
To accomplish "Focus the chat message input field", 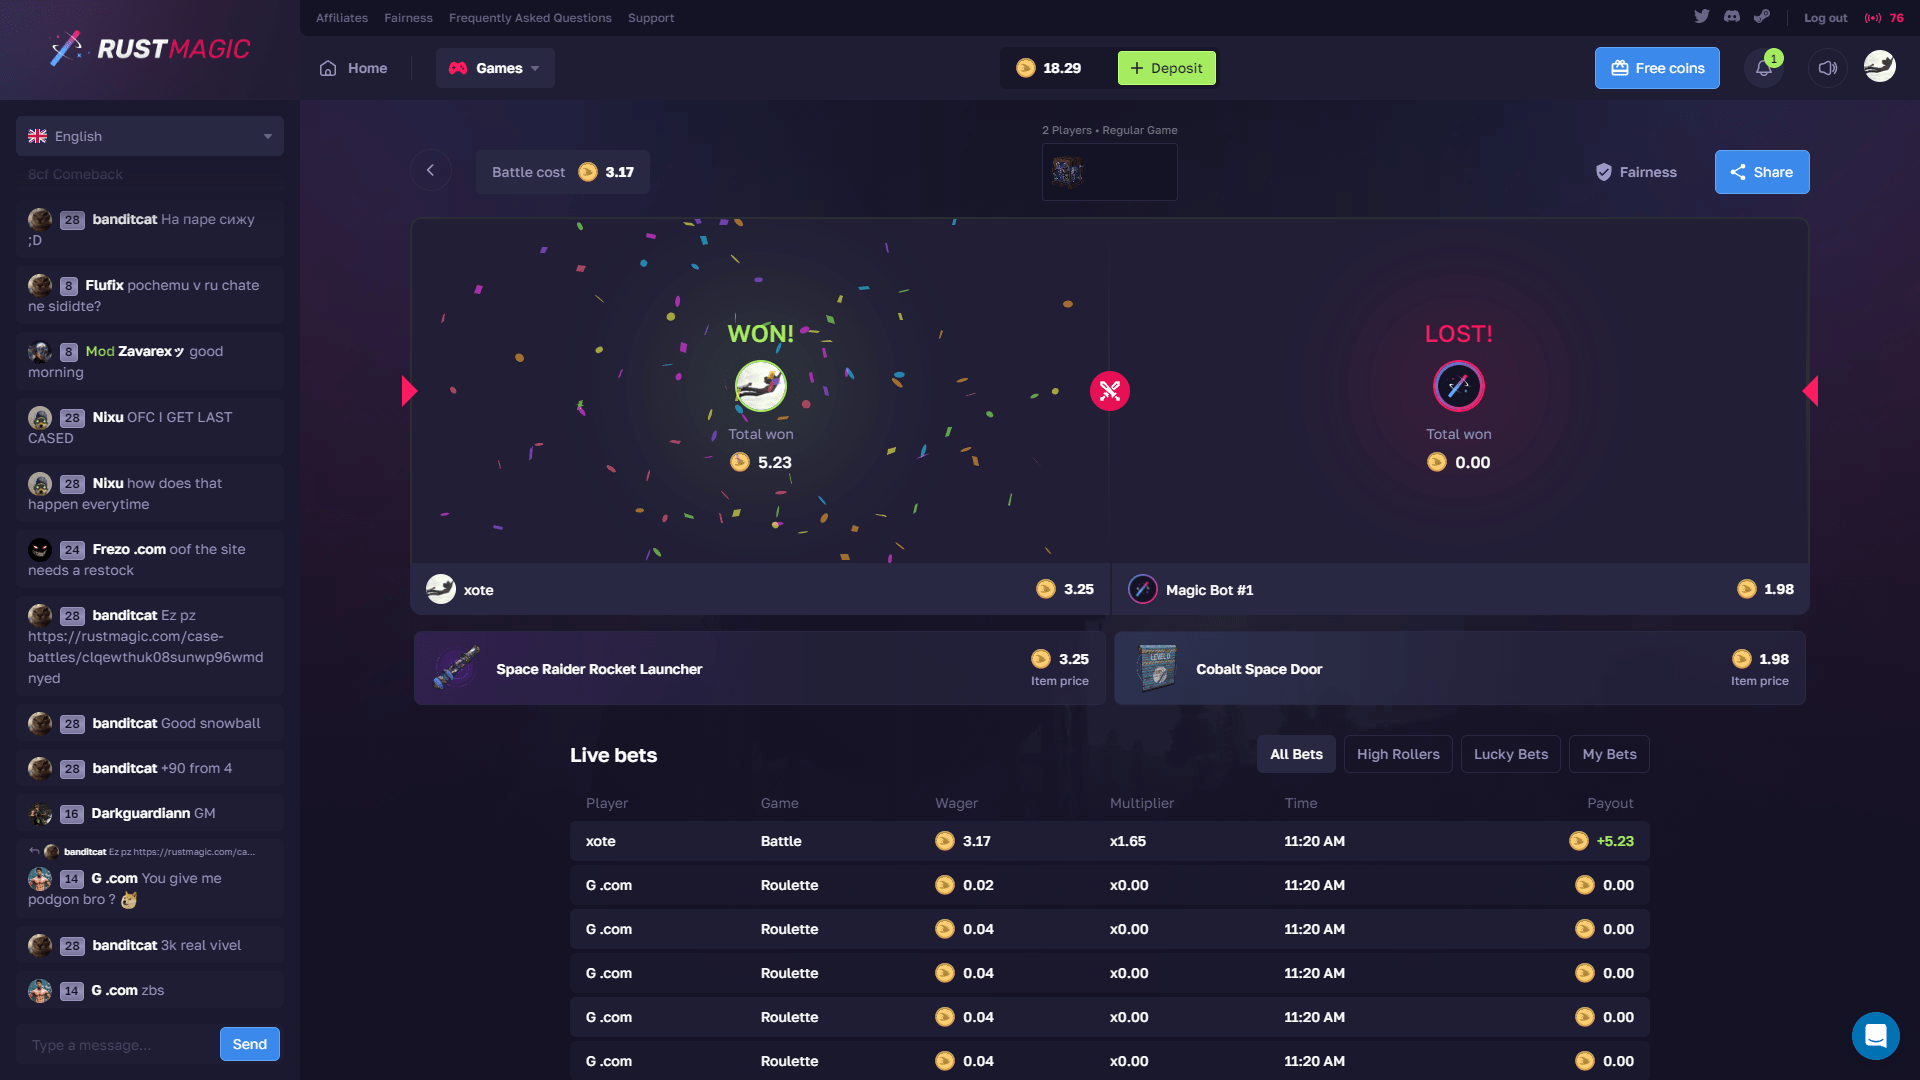I will (x=118, y=1044).
